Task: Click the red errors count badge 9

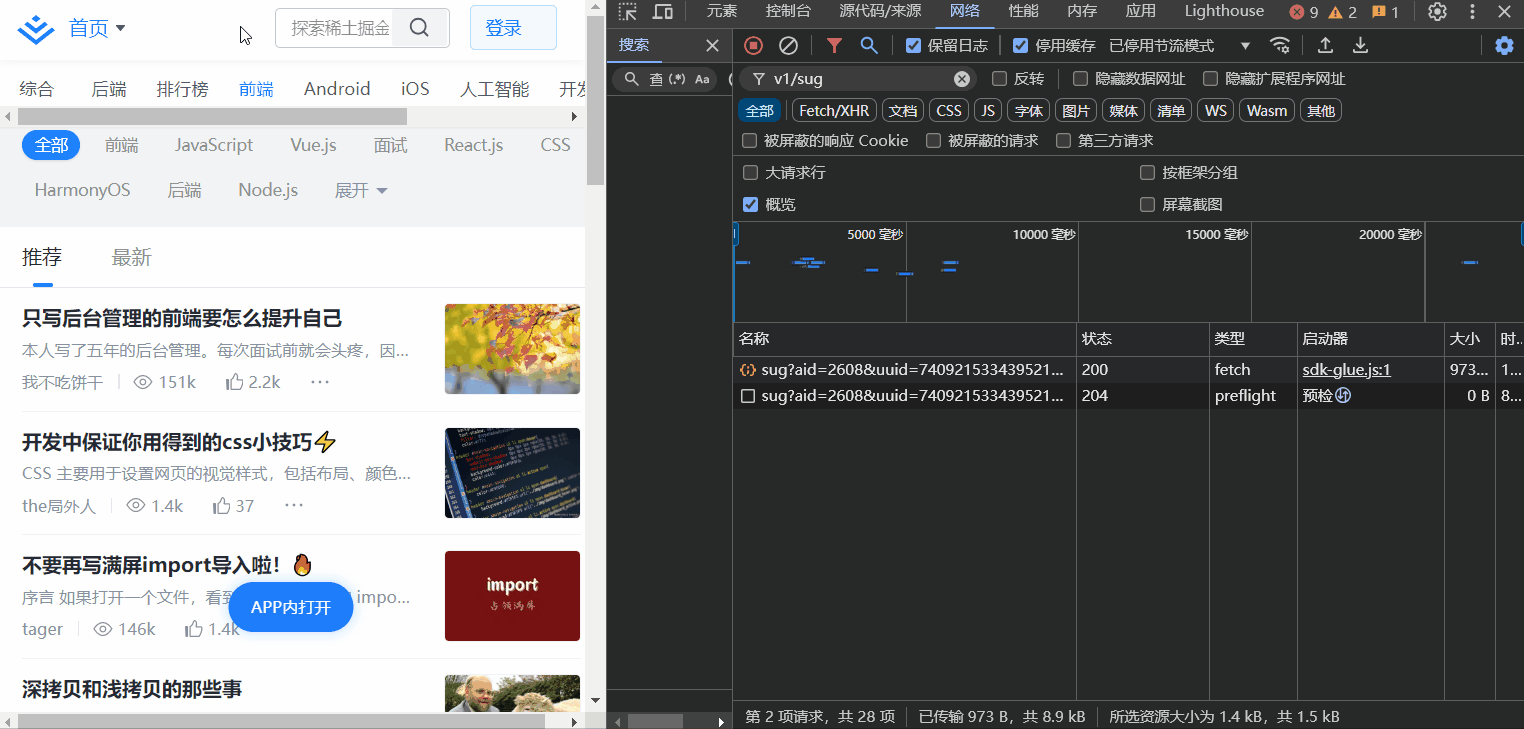Action: click(x=1304, y=12)
